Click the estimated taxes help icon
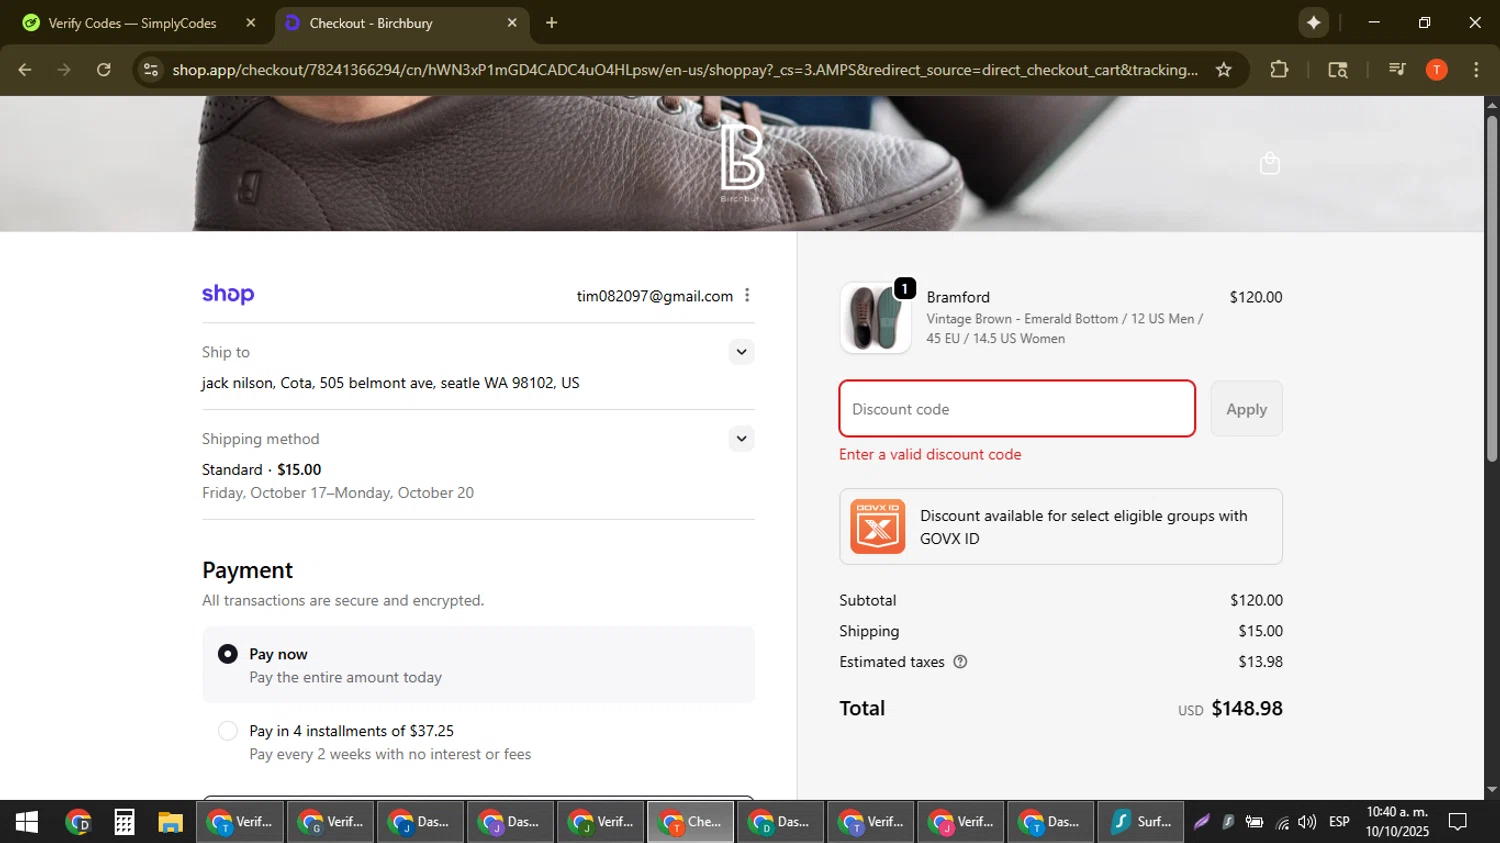Image resolution: width=1500 pixels, height=843 pixels. click(x=960, y=662)
